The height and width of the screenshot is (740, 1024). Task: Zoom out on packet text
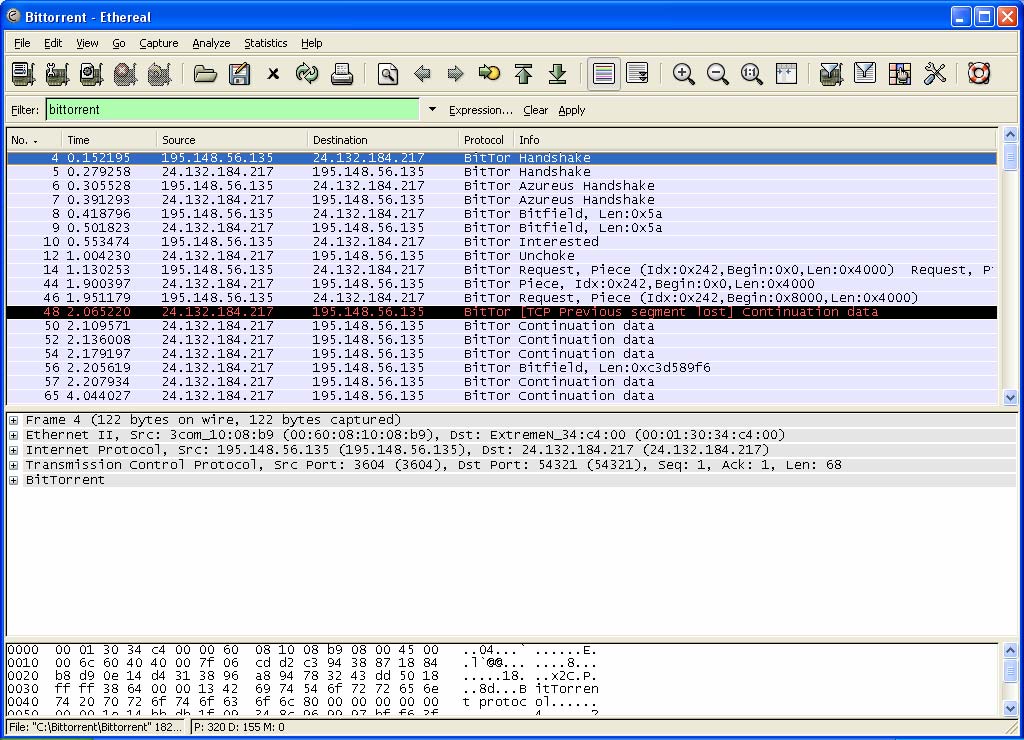click(718, 74)
